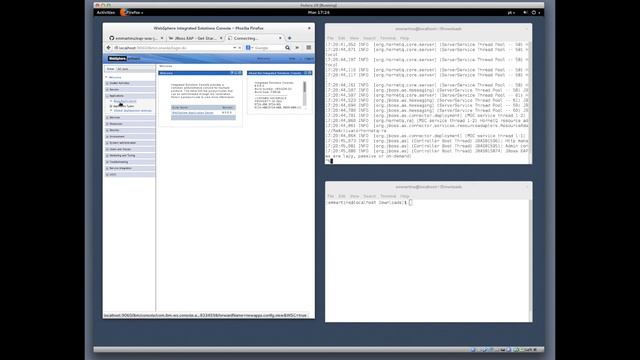Image resolution: width=640 pixels, height=360 pixels.
Task: Open Global deployment settings link
Action: 133,111
